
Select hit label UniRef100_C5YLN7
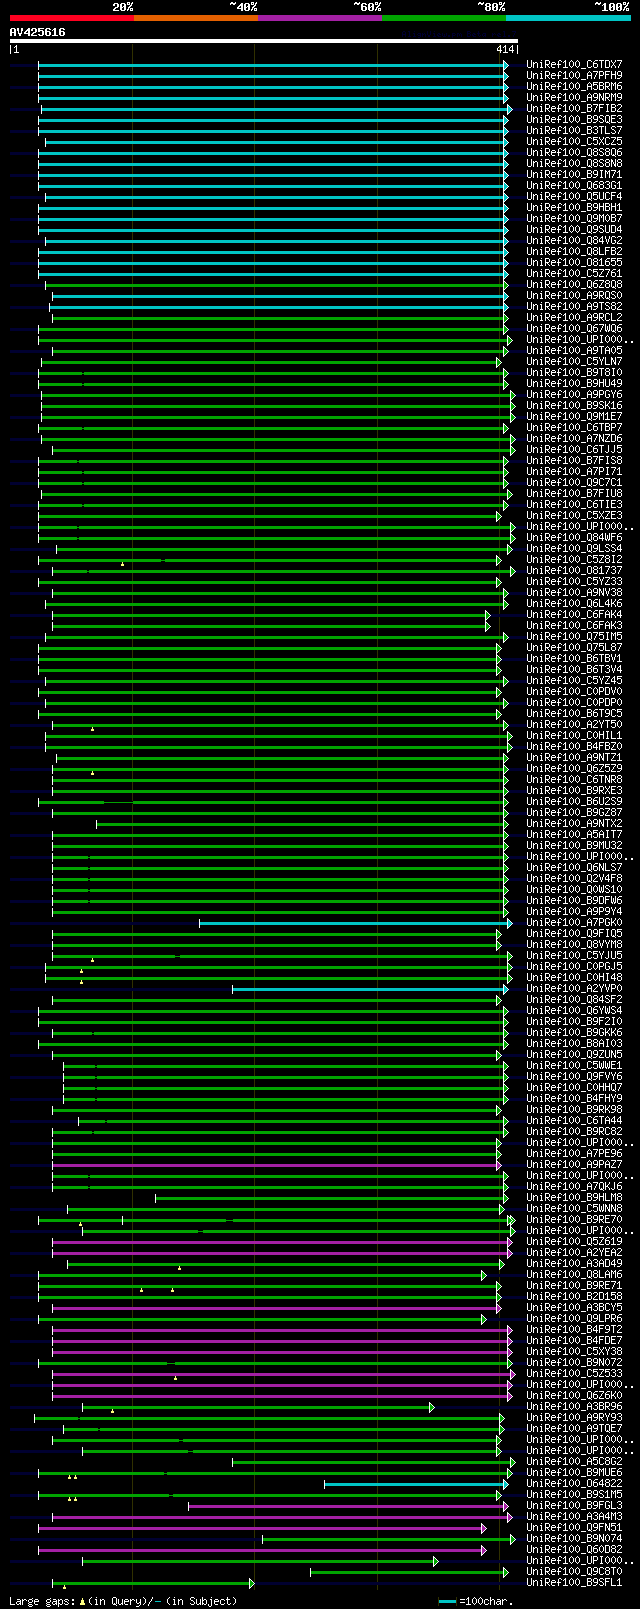coord(574,361)
